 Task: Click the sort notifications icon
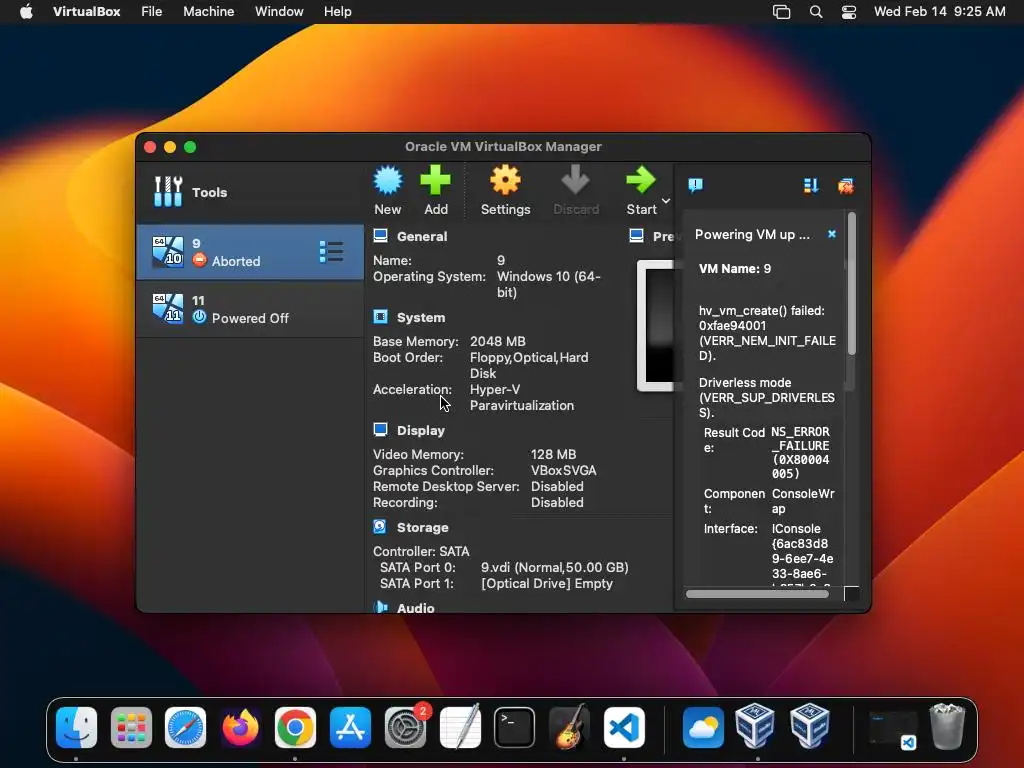811,186
